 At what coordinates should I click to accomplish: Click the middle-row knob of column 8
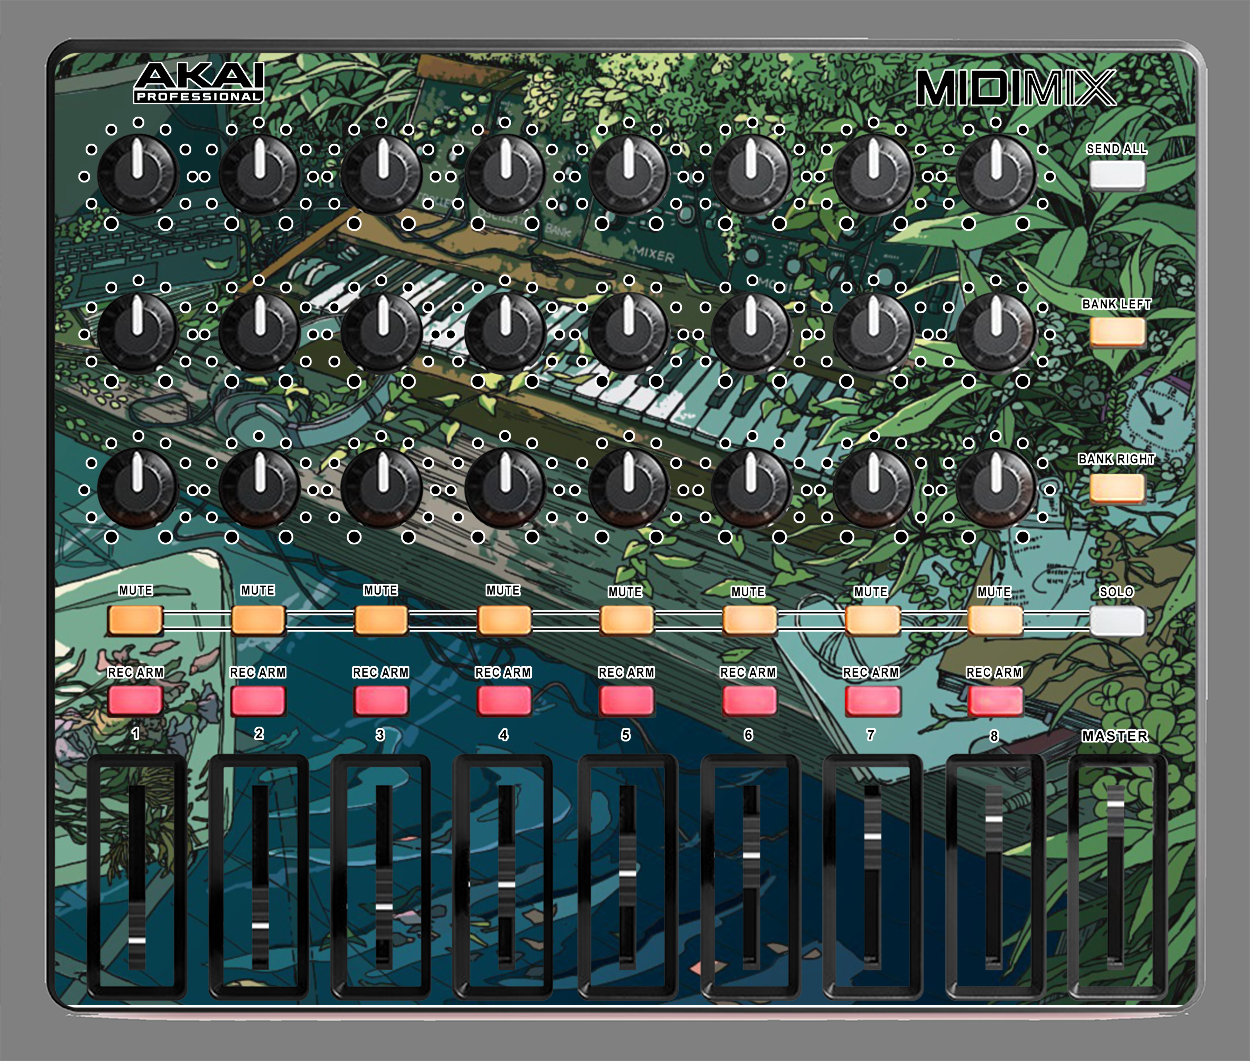point(995,331)
